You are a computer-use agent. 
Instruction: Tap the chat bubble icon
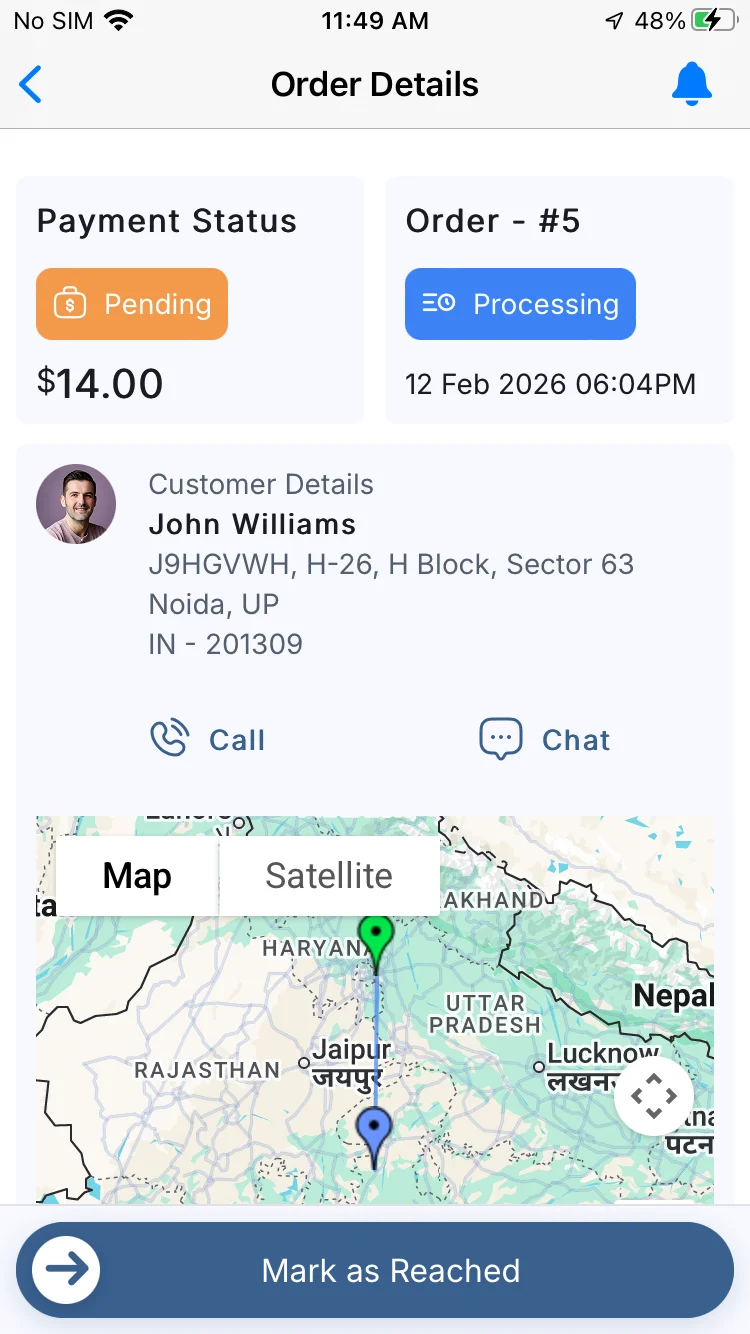(x=501, y=739)
